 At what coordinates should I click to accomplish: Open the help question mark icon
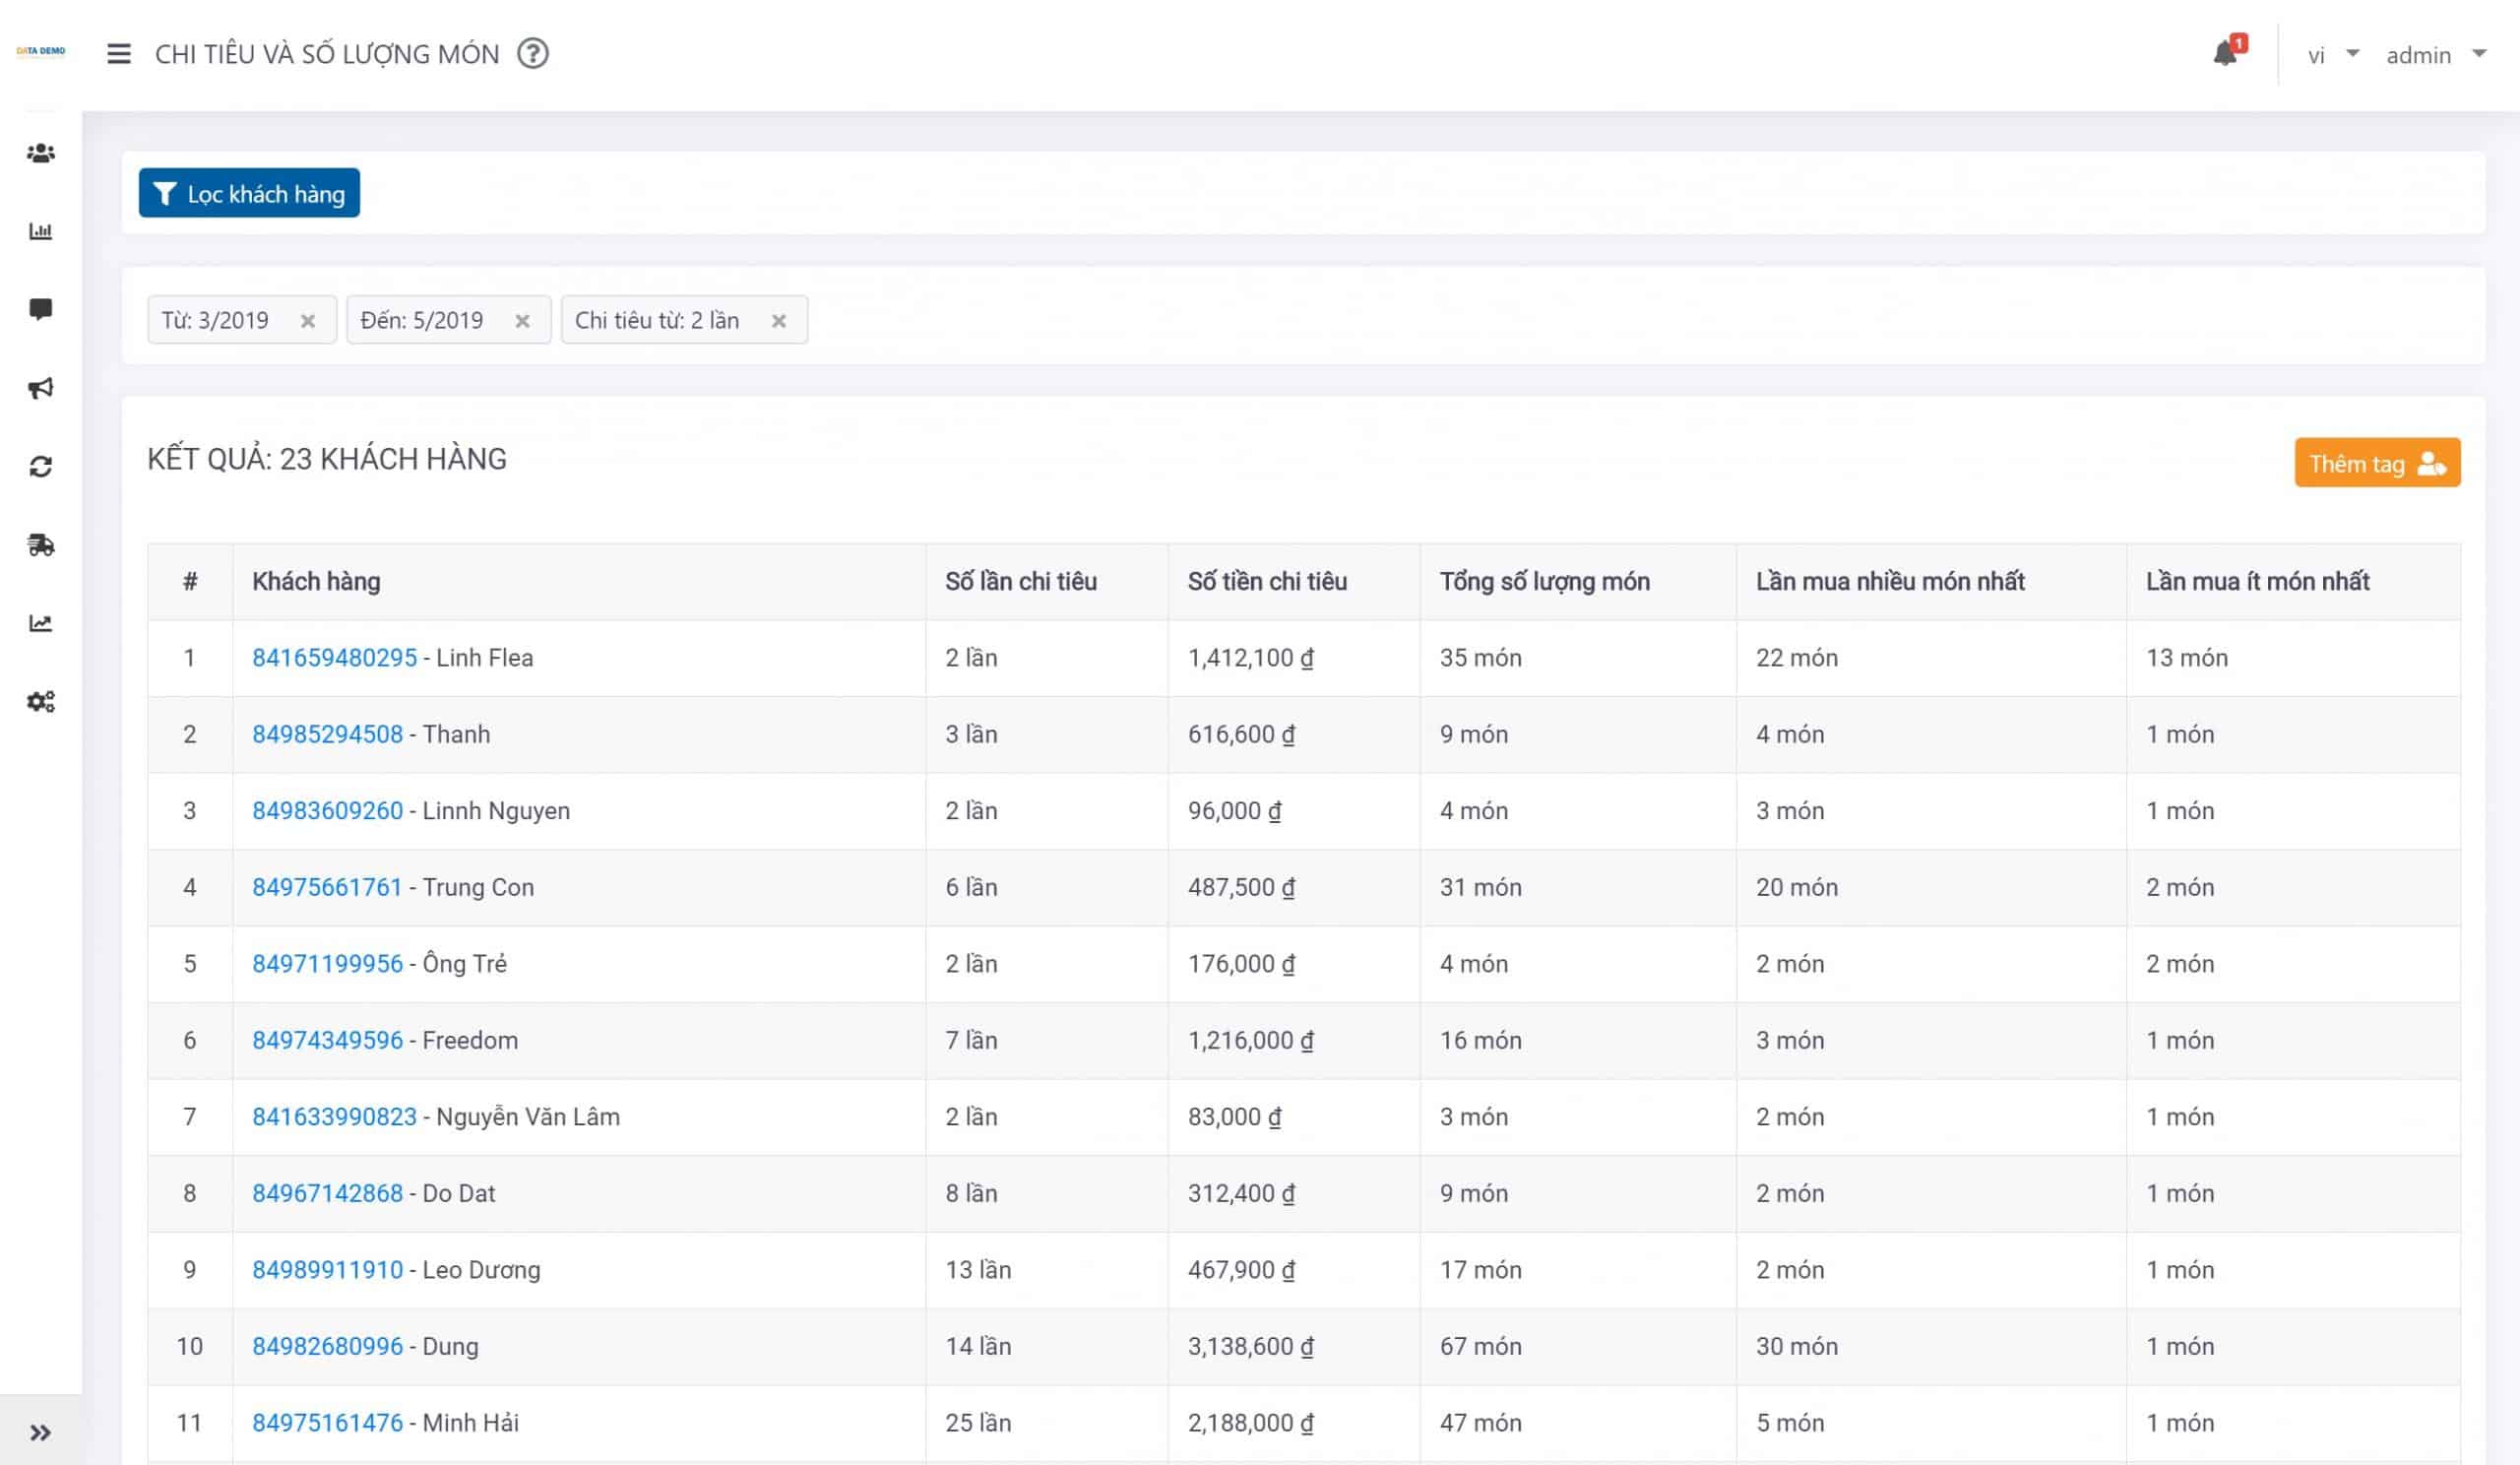pyautogui.click(x=533, y=53)
